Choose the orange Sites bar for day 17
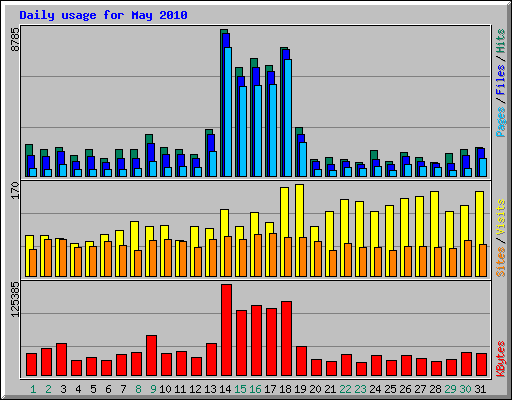Screen dimensions: 512x400 [x=273, y=255]
